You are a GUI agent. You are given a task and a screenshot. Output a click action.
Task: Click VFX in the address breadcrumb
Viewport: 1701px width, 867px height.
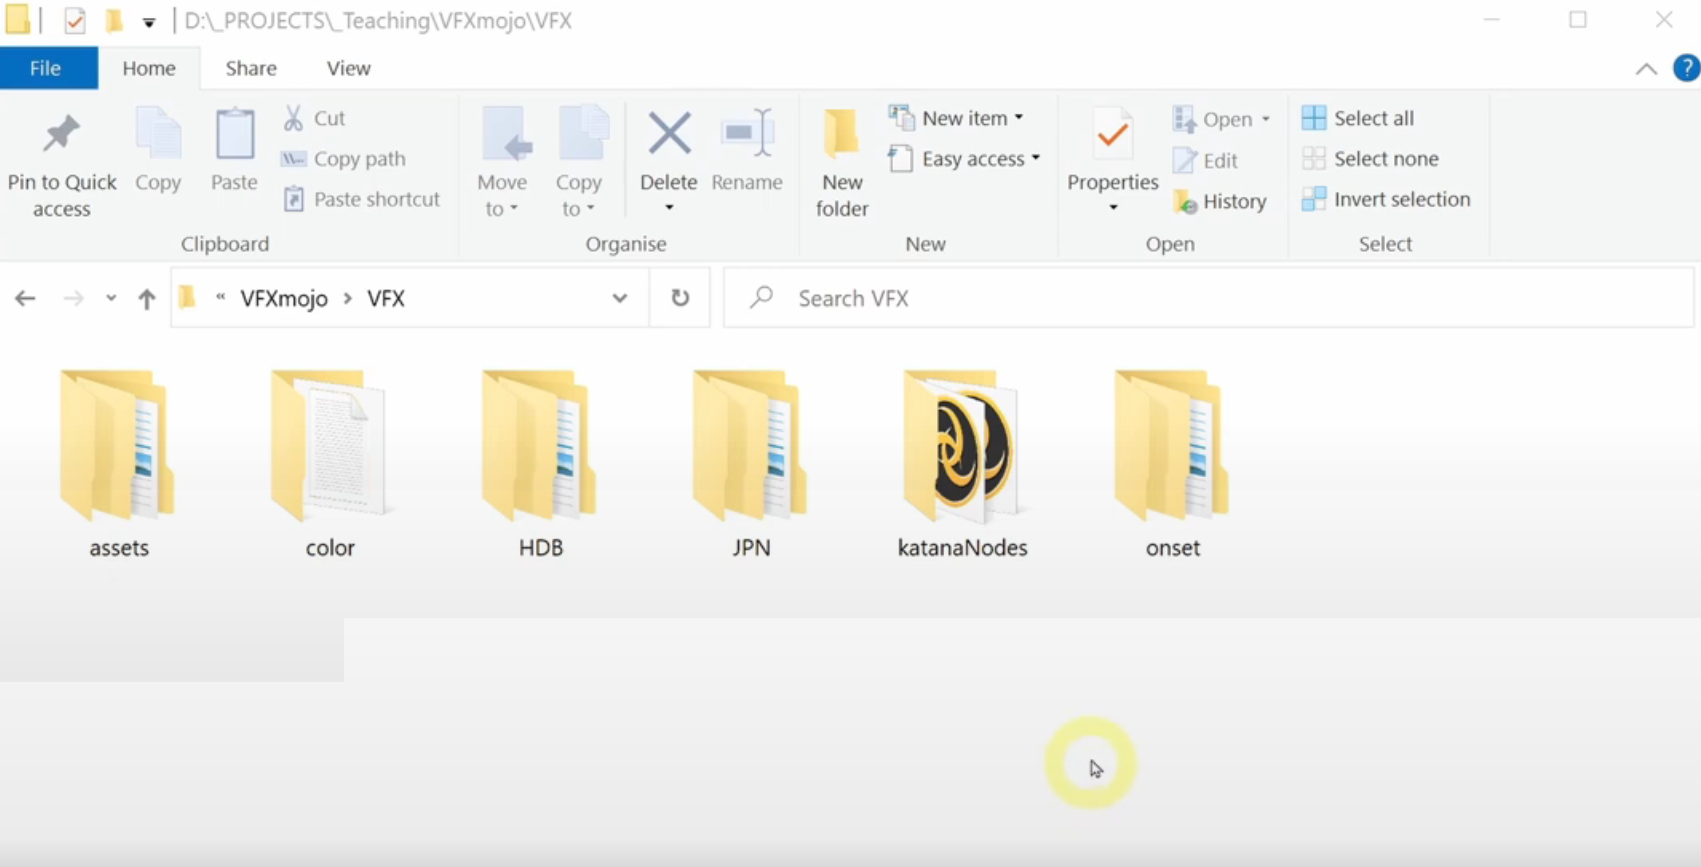(x=386, y=298)
